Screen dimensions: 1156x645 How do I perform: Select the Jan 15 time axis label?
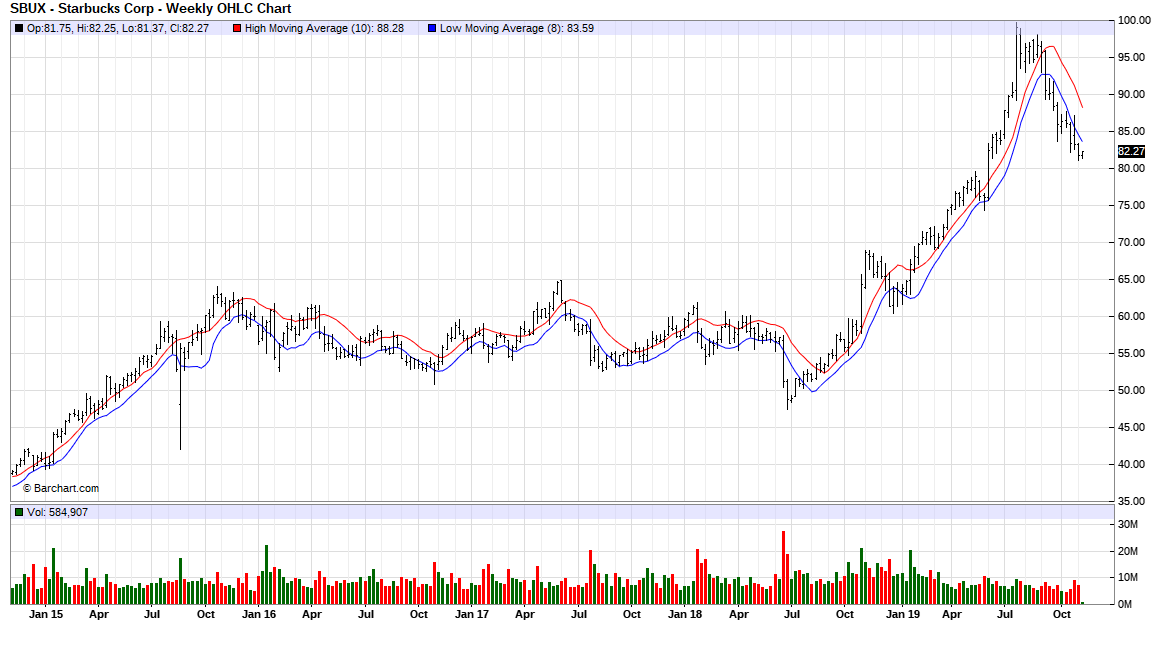point(46,614)
